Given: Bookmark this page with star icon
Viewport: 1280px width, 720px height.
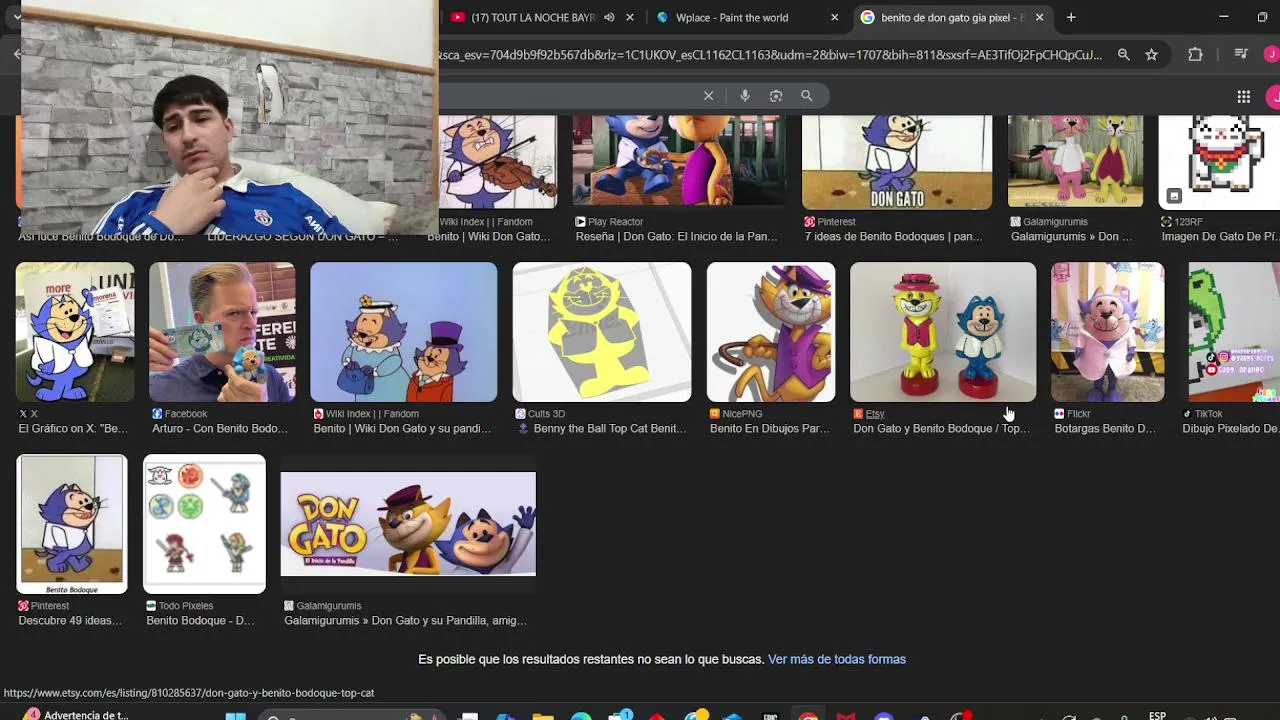Looking at the screenshot, I should coord(1151,55).
